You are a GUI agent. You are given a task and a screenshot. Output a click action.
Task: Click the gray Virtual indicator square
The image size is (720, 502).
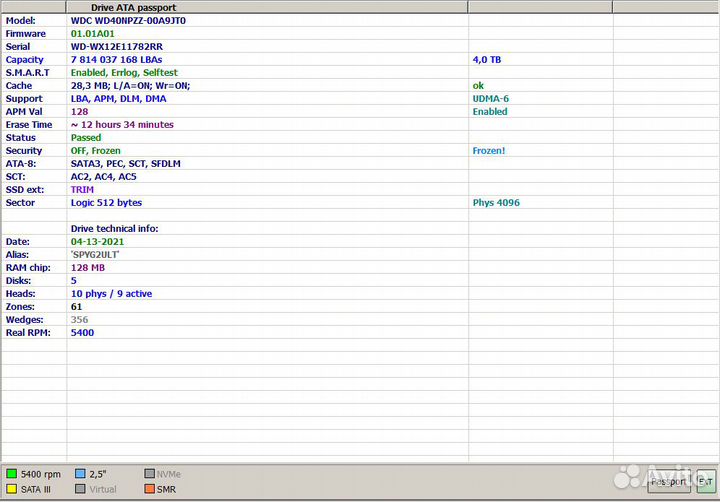point(80,489)
